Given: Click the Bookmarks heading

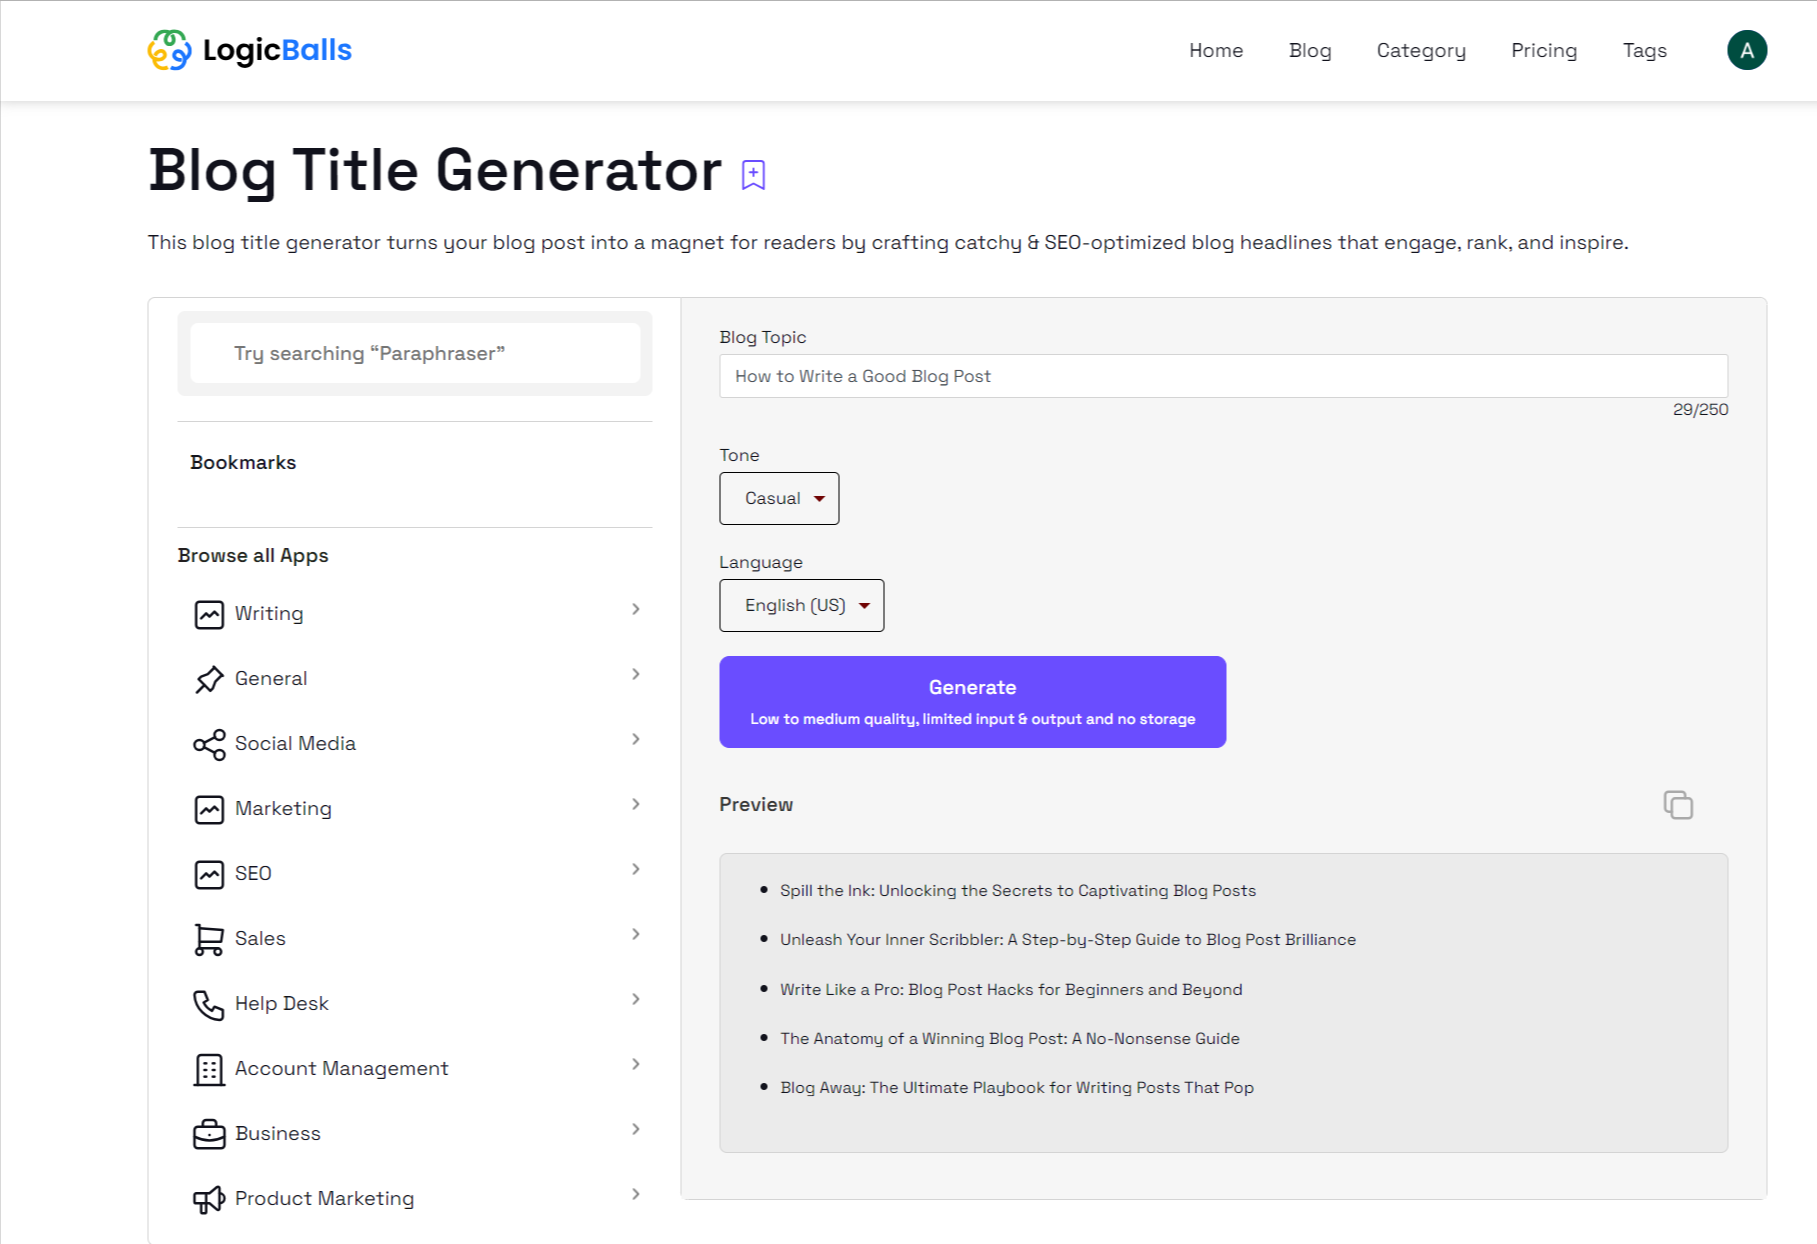Looking at the screenshot, I should tap(243, 462).
